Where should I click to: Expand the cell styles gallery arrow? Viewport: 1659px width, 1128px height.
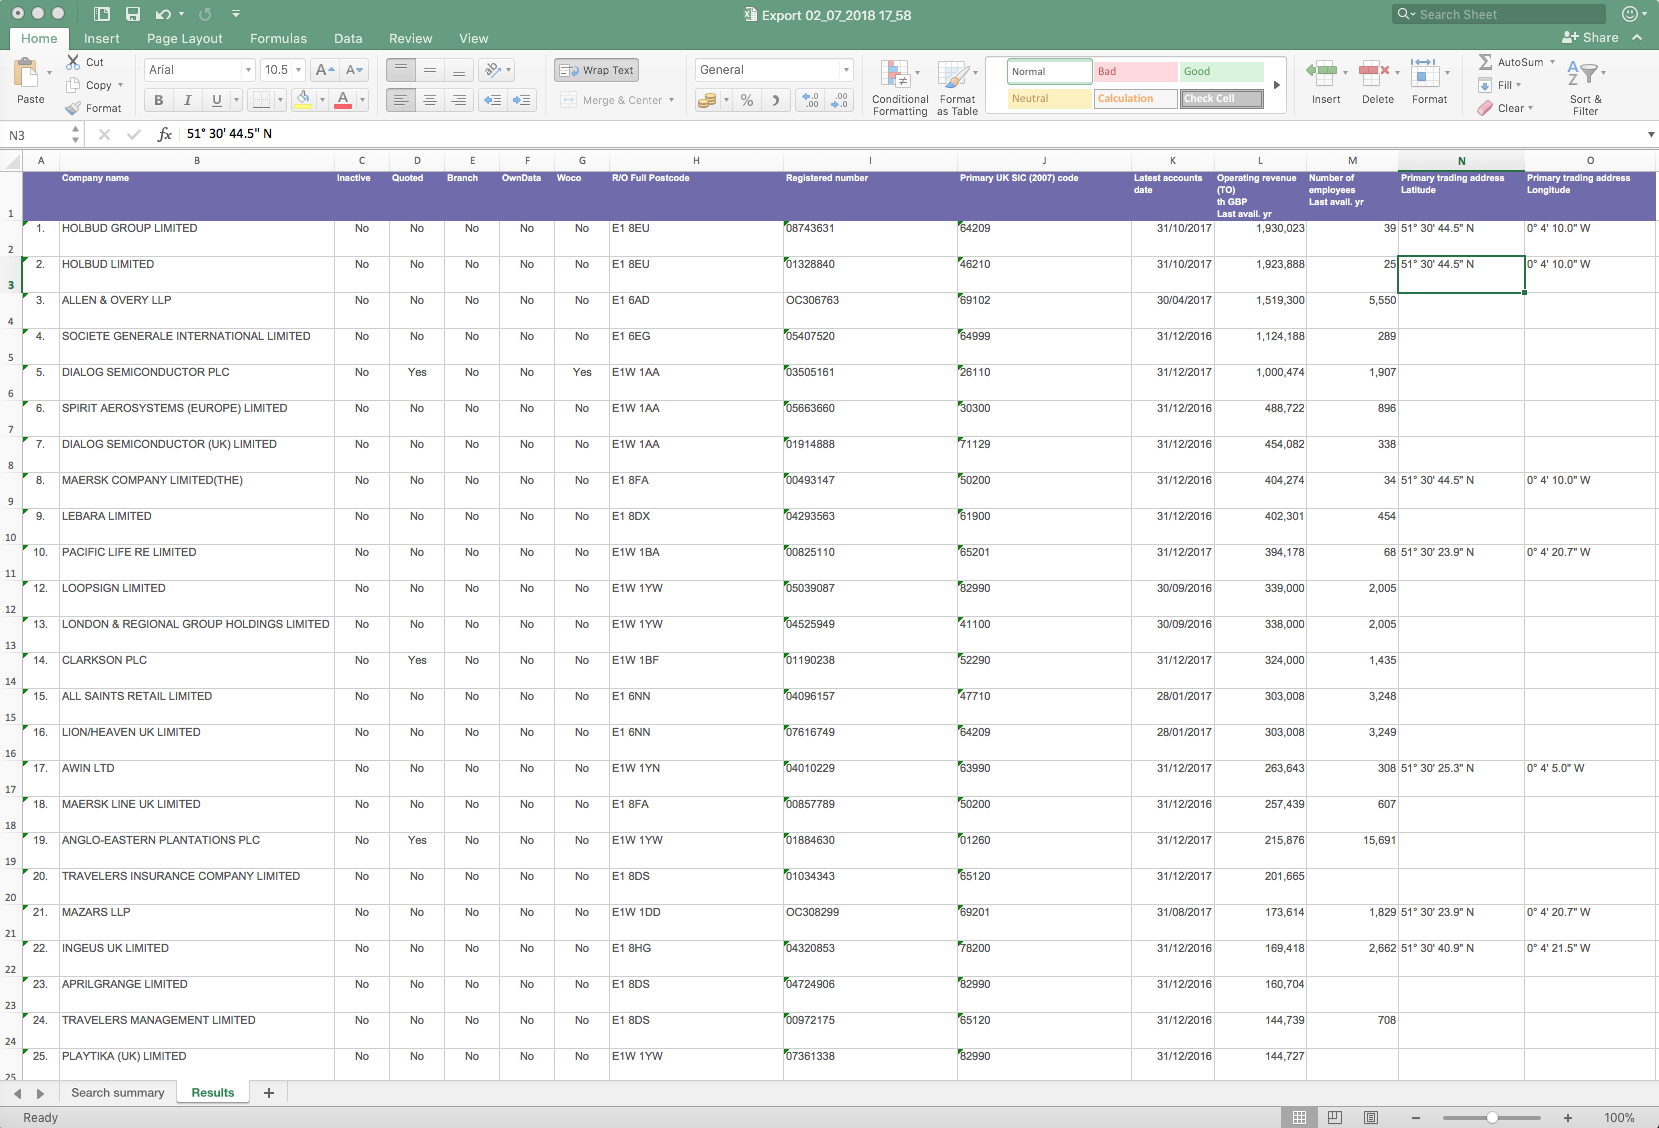point(1276,85)
